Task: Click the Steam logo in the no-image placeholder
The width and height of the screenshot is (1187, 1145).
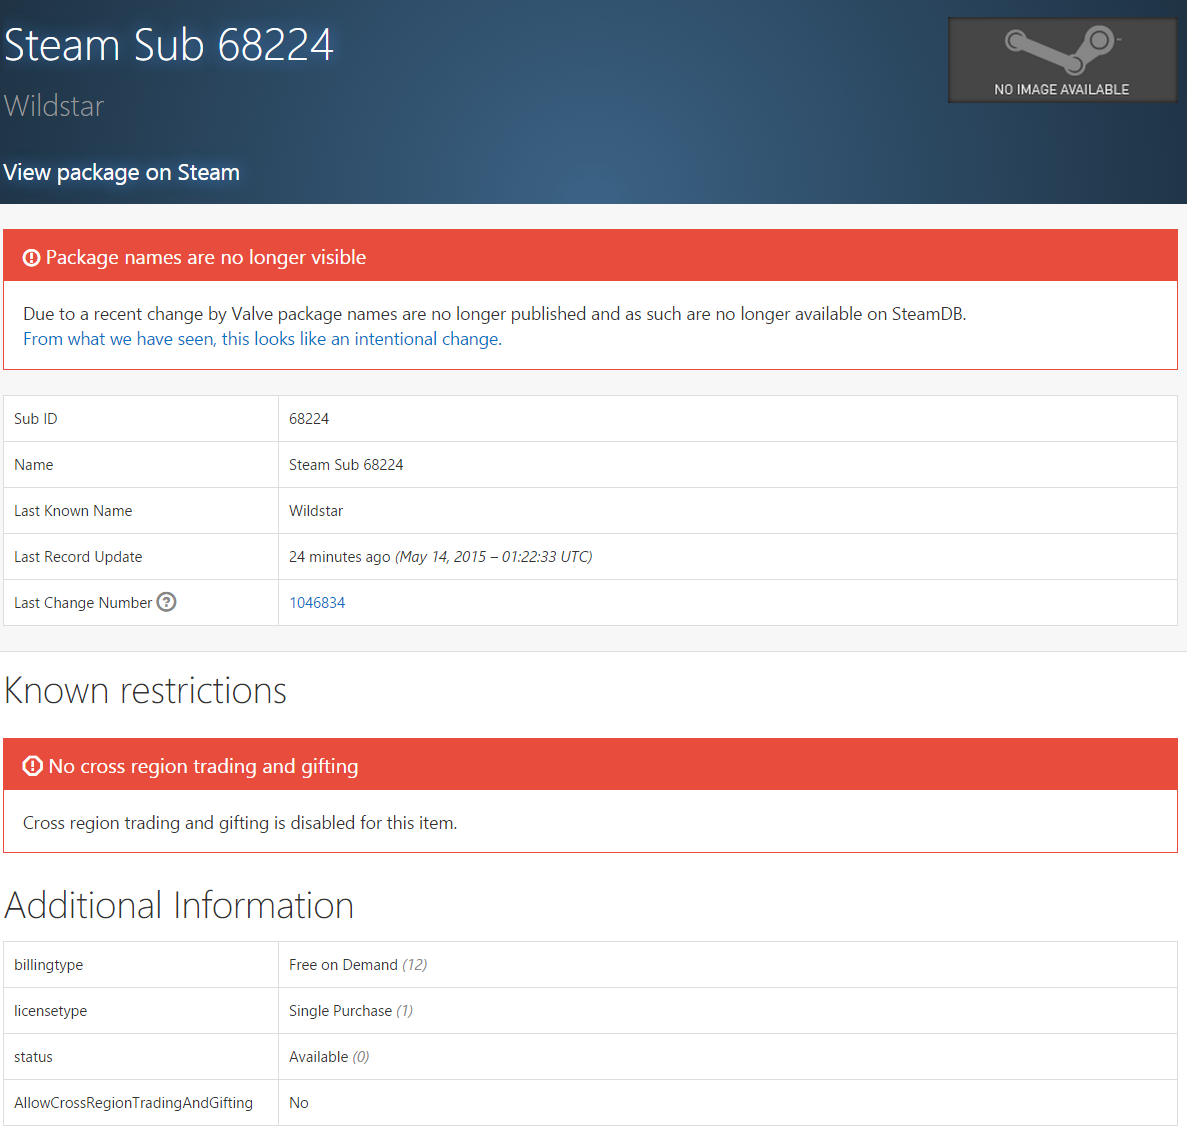Action: pyautogui.click(x=1062, y=49)
